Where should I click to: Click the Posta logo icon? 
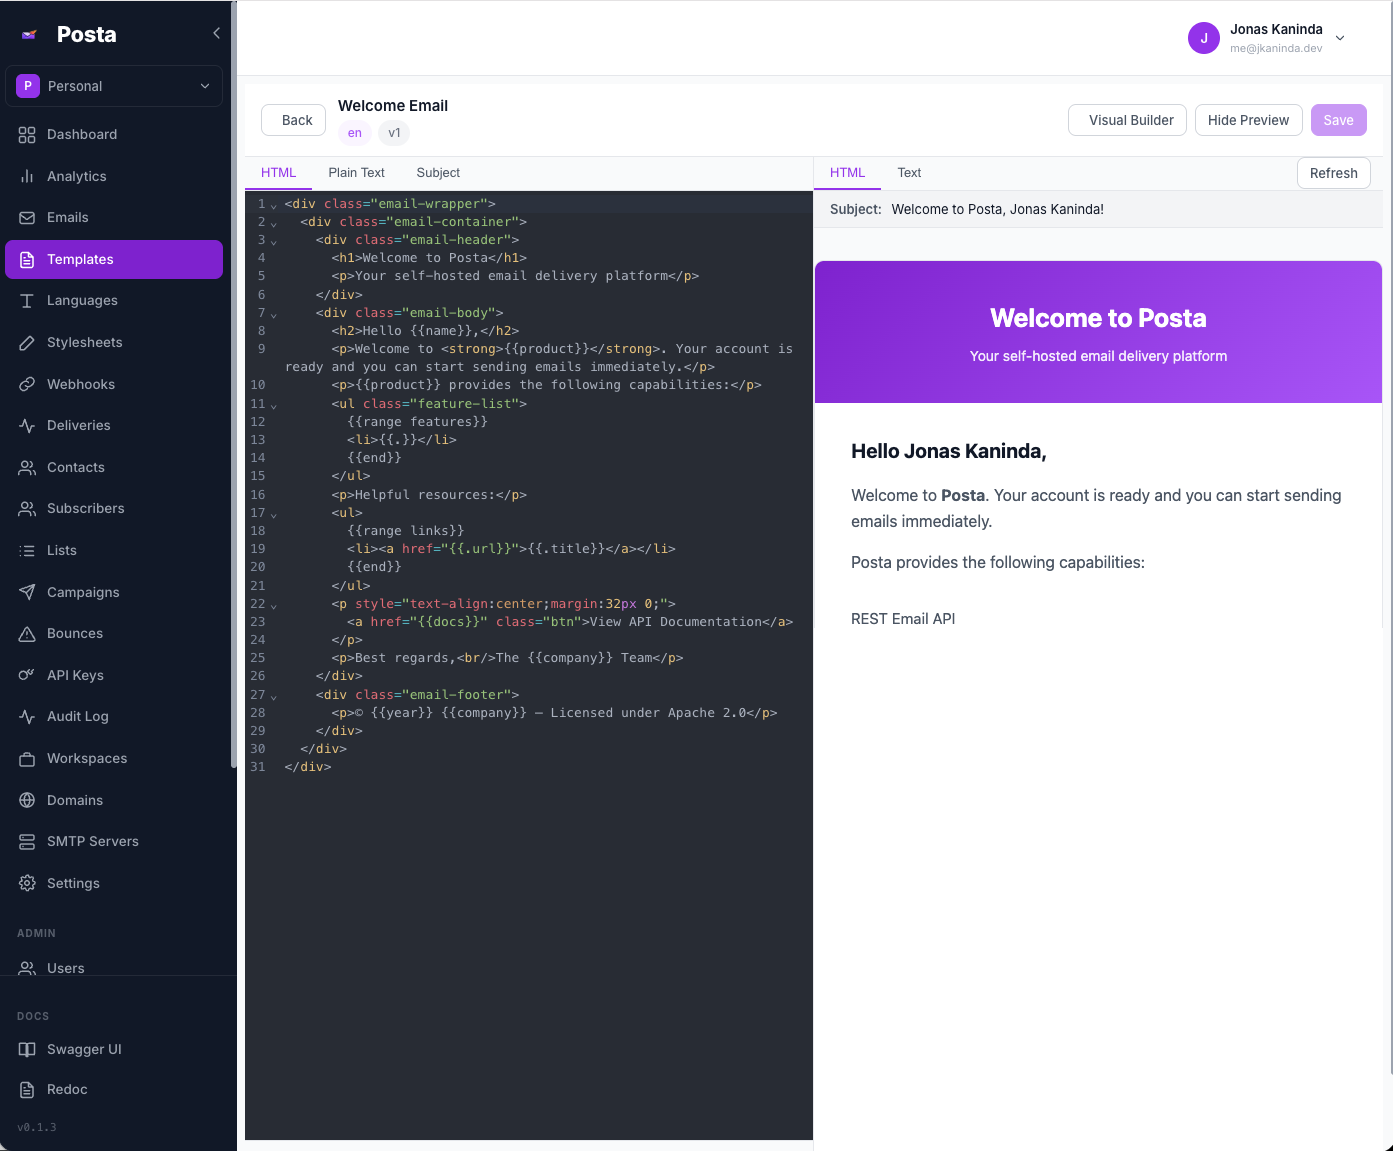pos(30,34)
